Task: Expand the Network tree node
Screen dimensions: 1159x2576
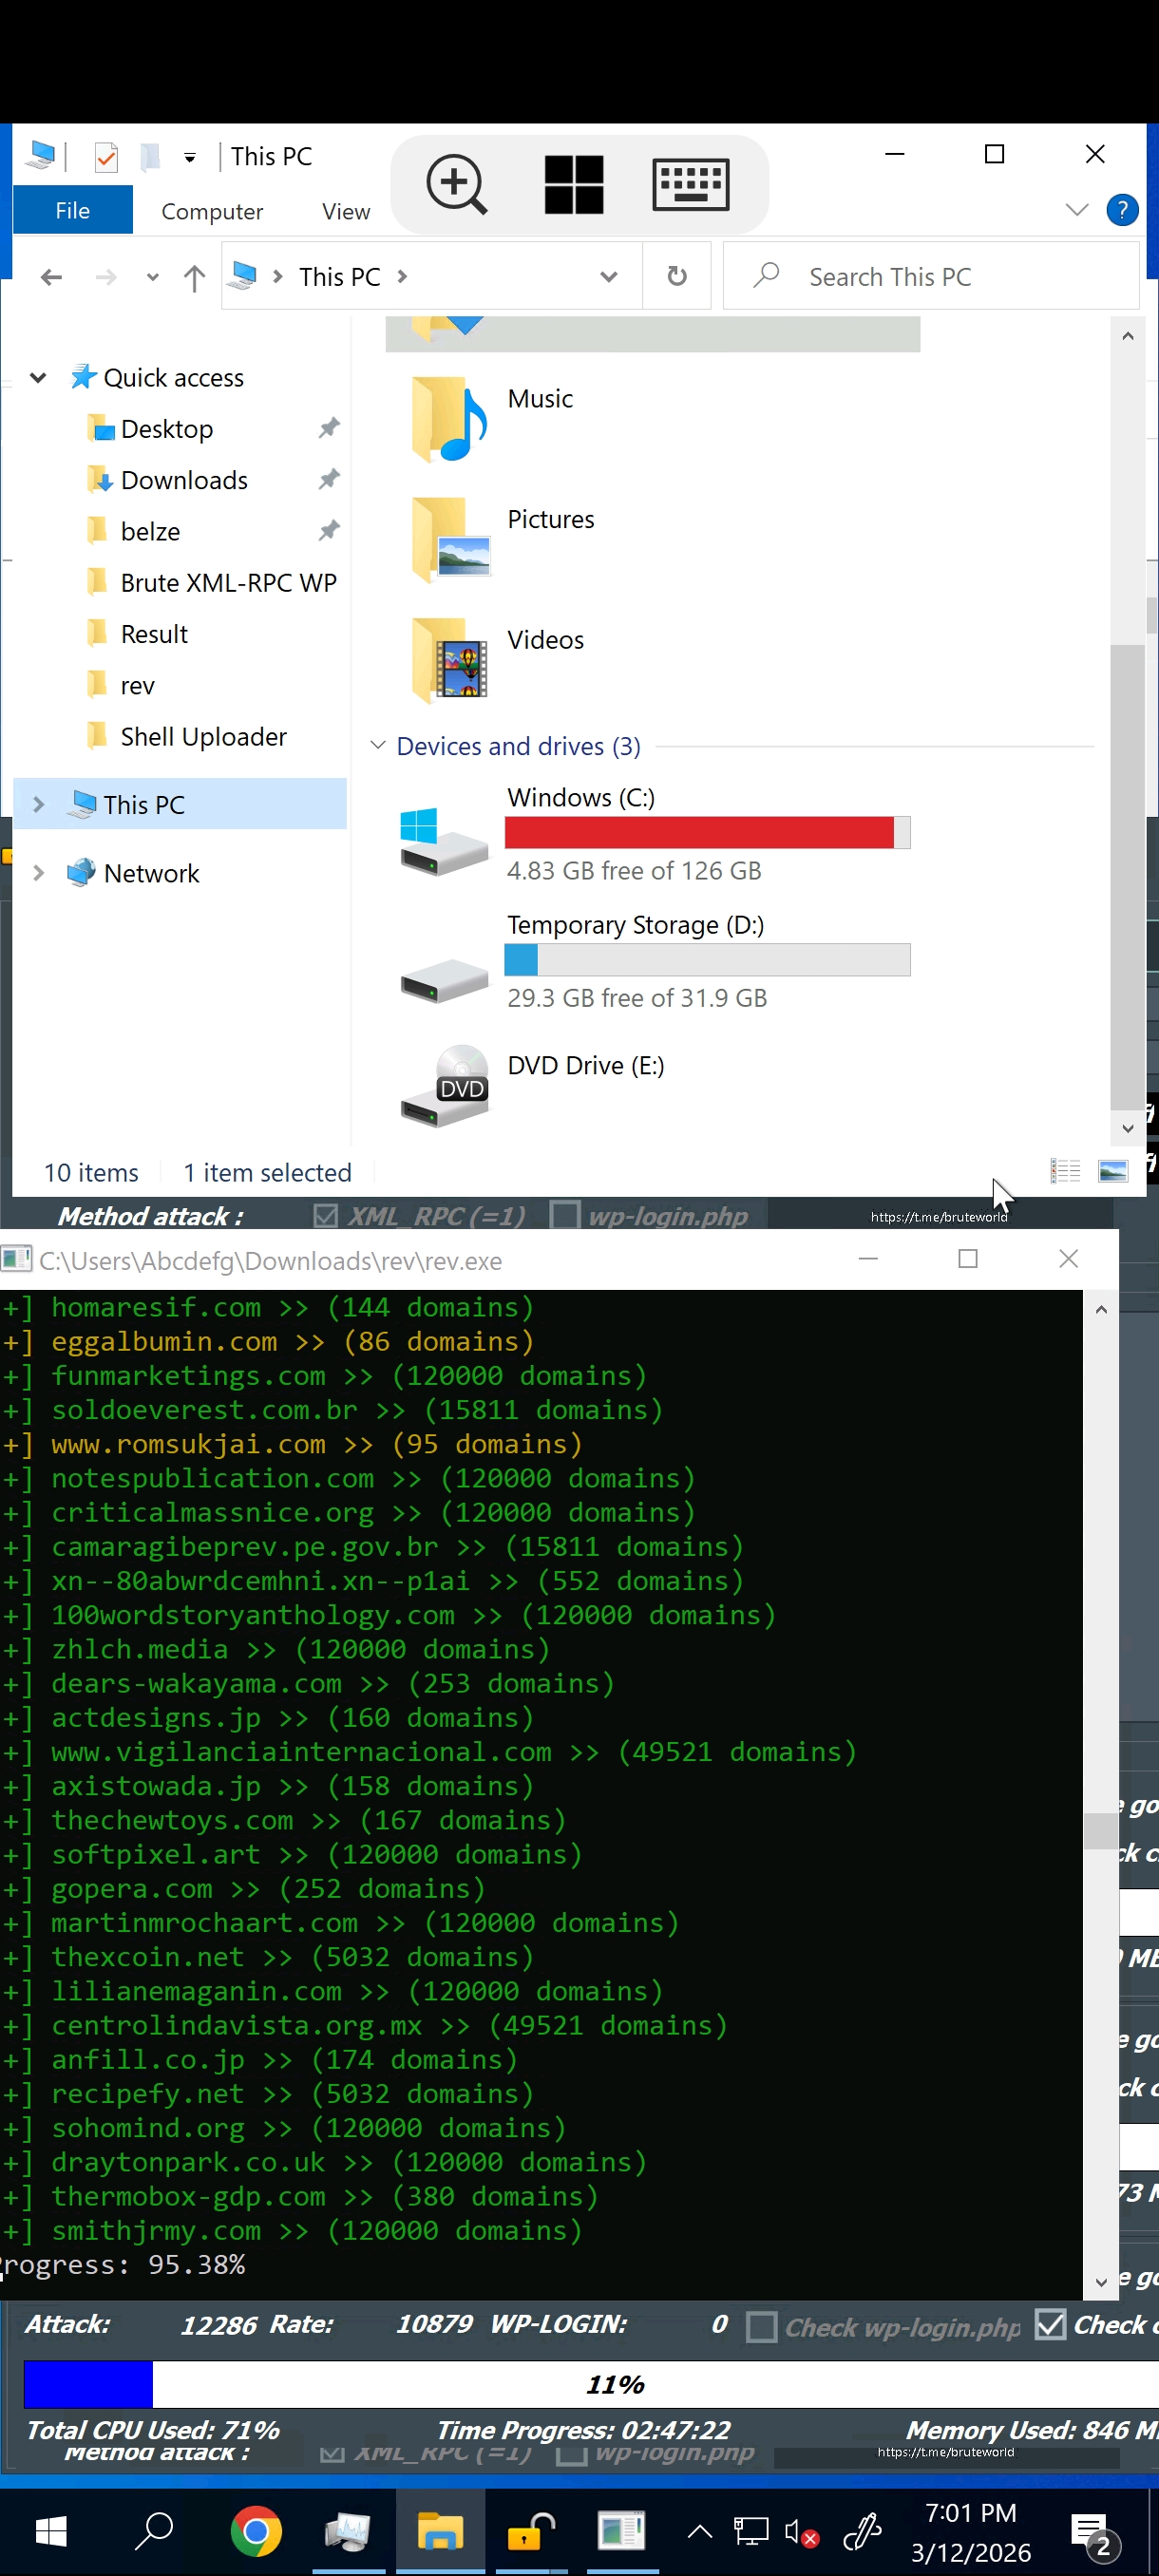Action: pos(38,873)
